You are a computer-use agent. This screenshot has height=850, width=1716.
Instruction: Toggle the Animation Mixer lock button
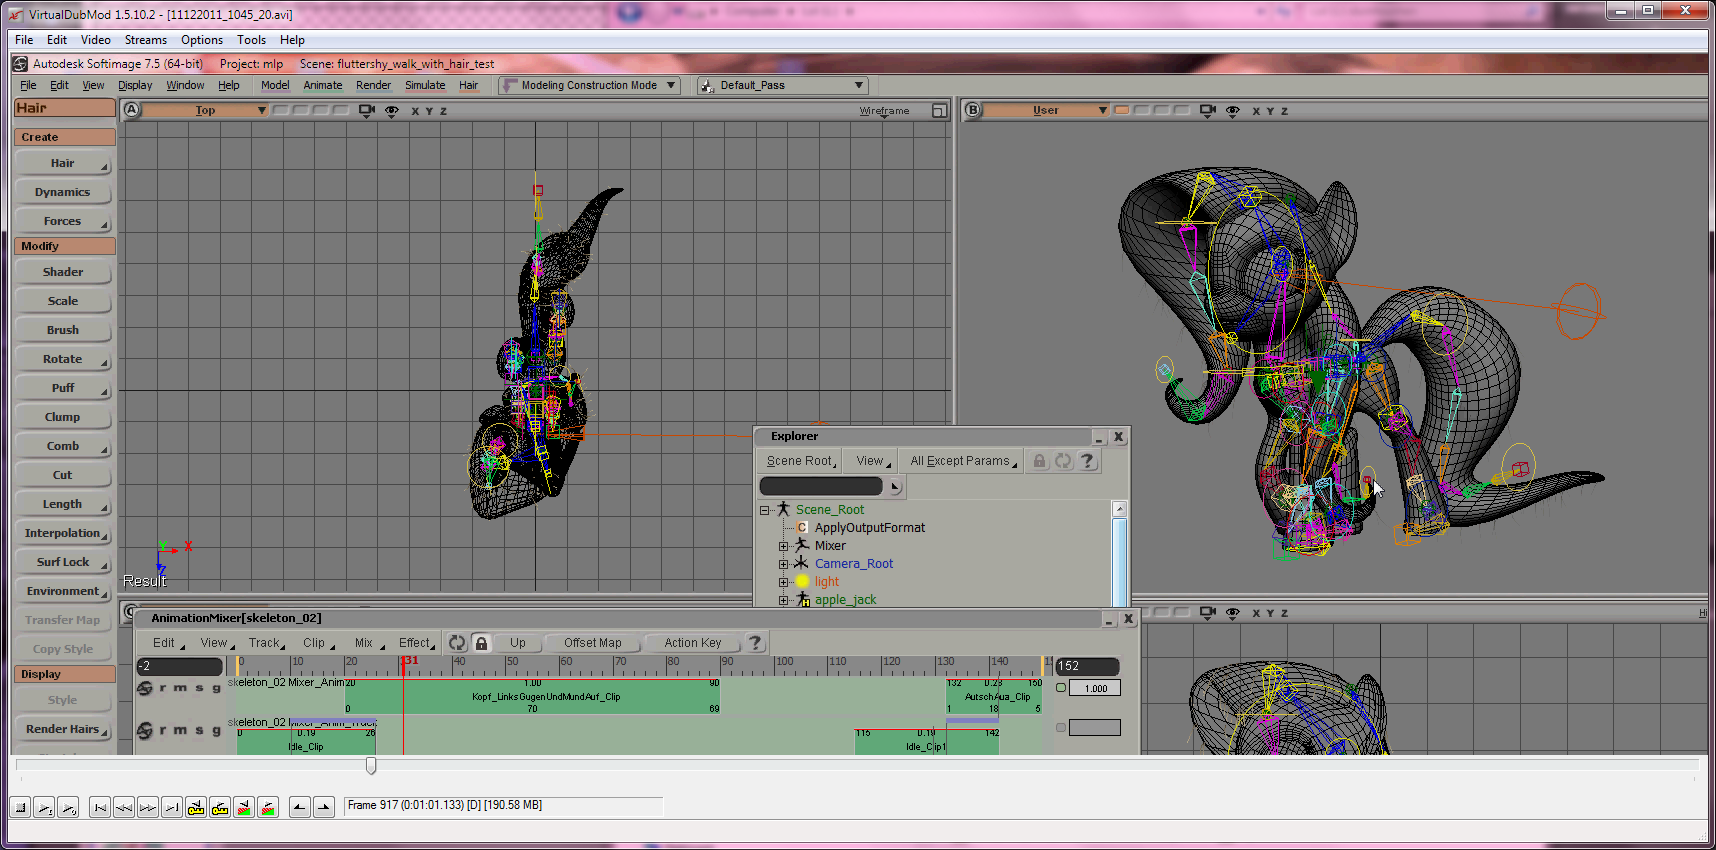[481, 643]
